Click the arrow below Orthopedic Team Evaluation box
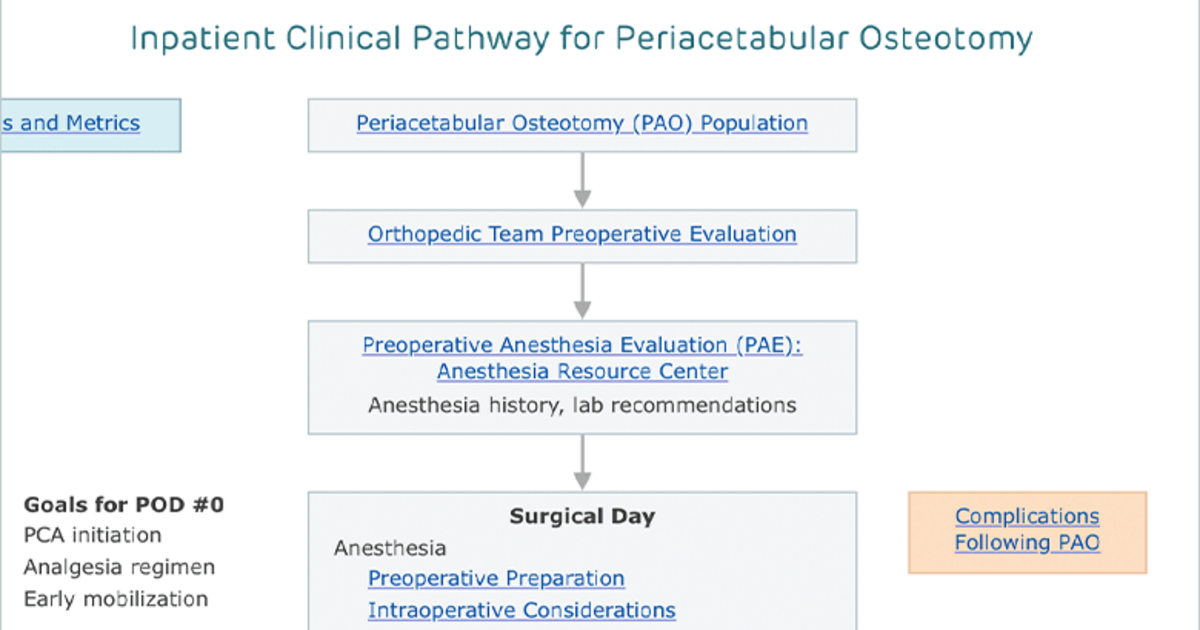 tap(582, 292)
